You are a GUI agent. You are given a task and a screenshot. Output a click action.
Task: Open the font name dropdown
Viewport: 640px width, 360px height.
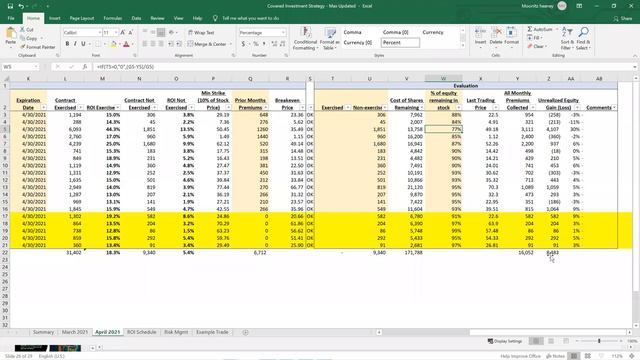(x=99, y=33)
